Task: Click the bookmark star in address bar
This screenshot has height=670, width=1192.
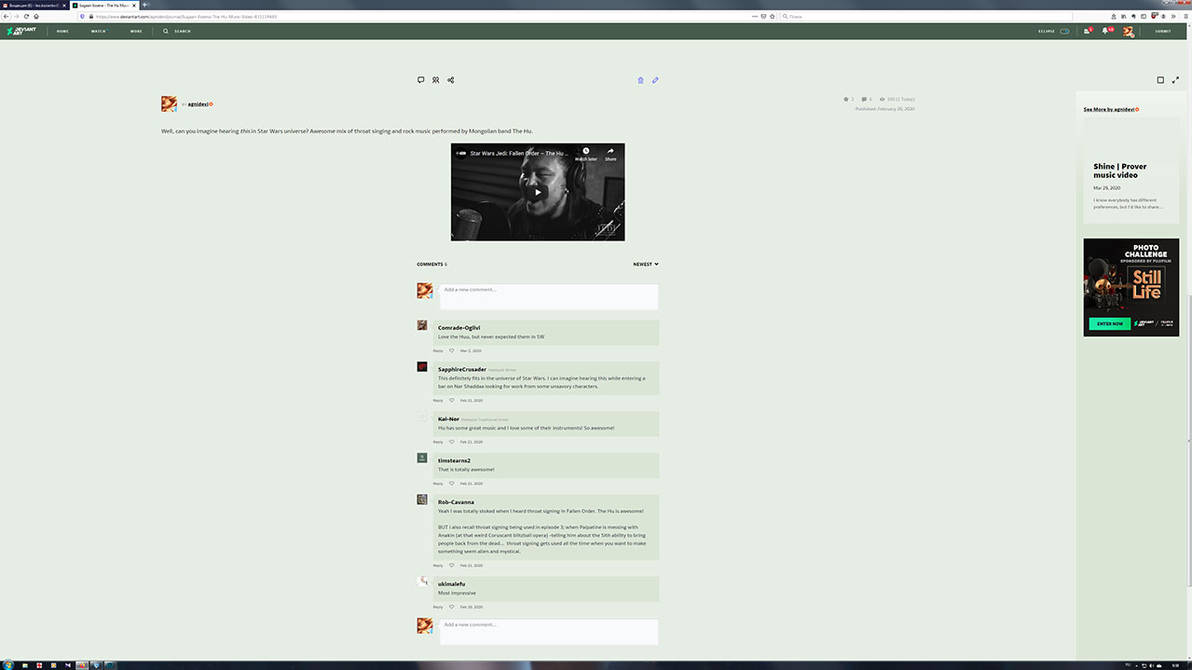Action: coord(772,16)
